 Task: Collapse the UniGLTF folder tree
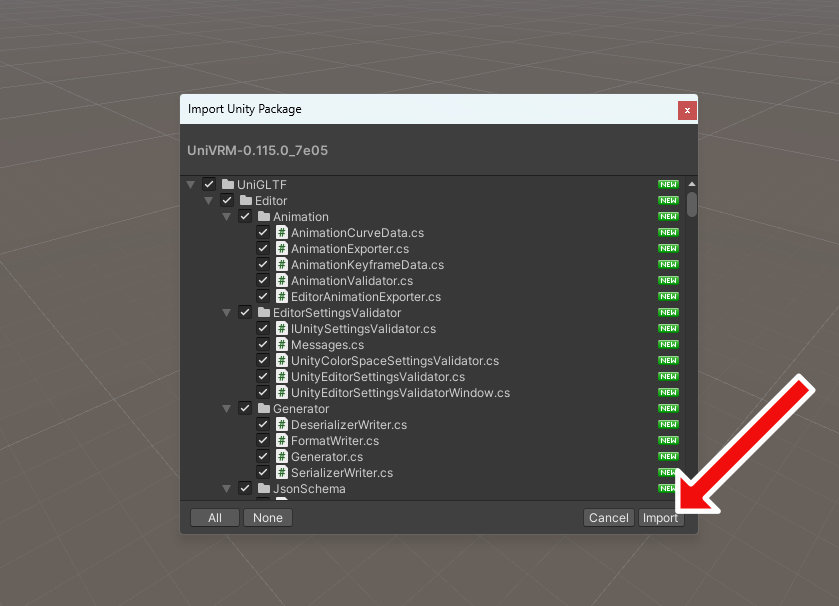190,185
